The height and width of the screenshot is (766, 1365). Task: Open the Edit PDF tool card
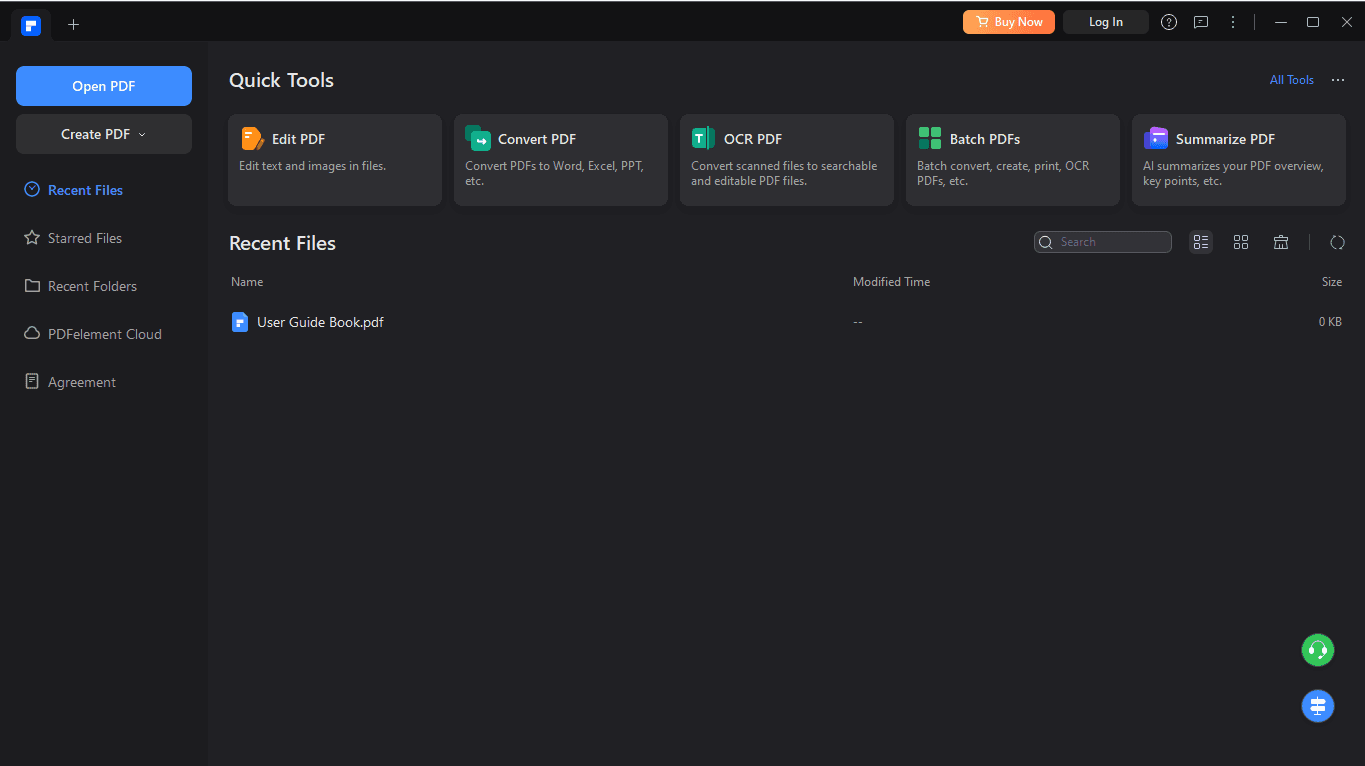pos(335,160)
